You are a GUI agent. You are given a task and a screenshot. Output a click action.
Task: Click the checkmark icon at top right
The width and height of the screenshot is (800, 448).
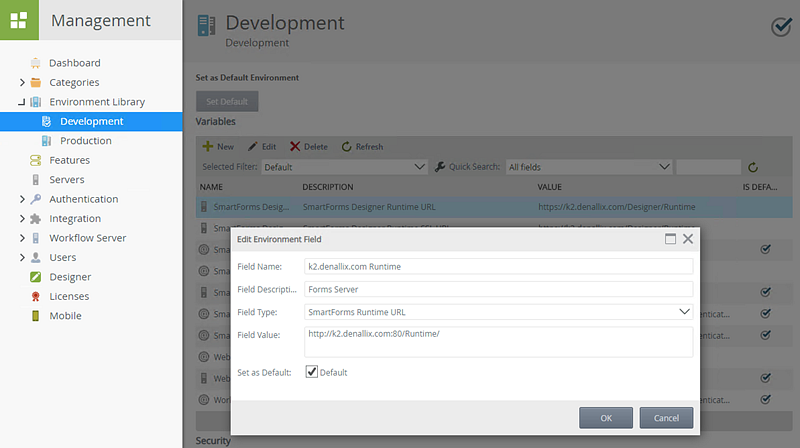tap(781, 26)
